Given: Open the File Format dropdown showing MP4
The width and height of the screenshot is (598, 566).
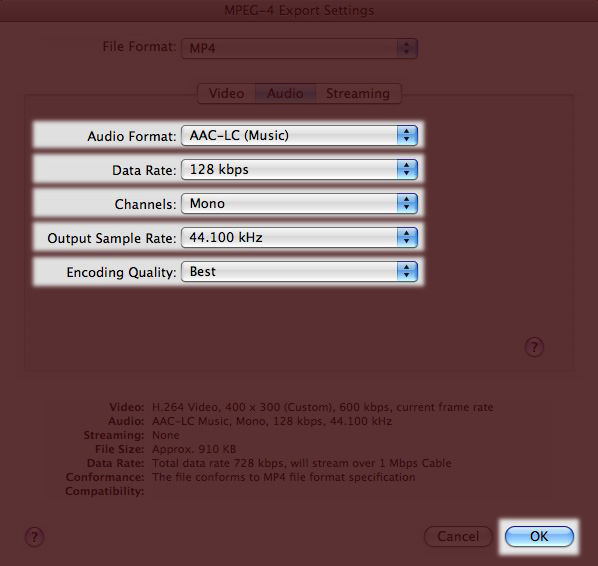Looking at the screenshot, I should [299, 48].
